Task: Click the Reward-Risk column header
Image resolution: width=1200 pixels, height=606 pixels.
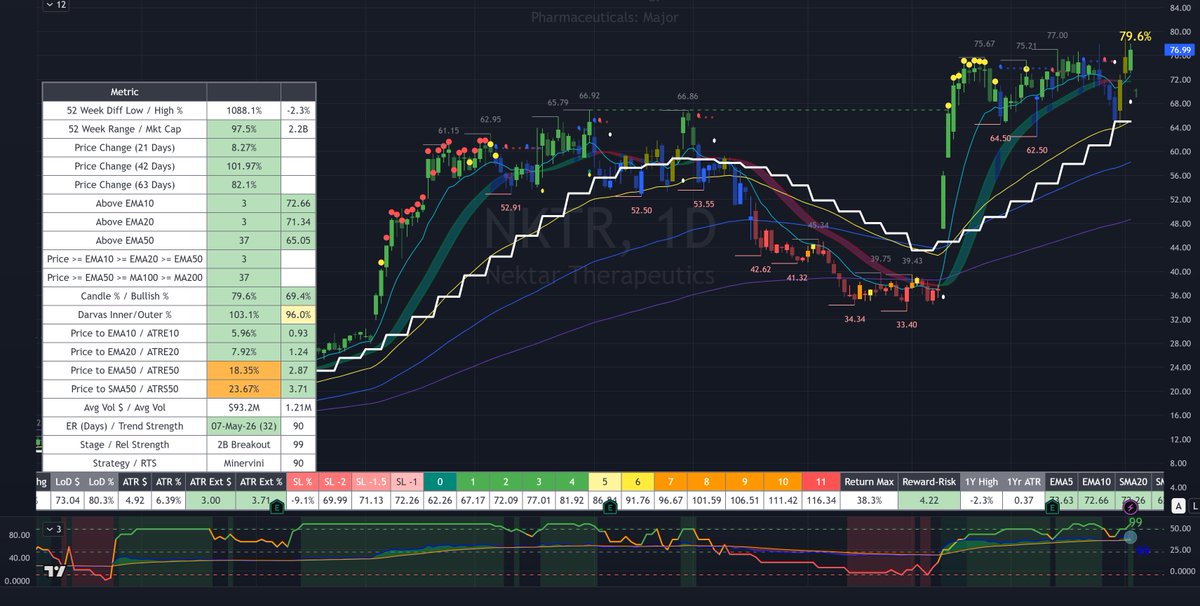Action: 928,482
